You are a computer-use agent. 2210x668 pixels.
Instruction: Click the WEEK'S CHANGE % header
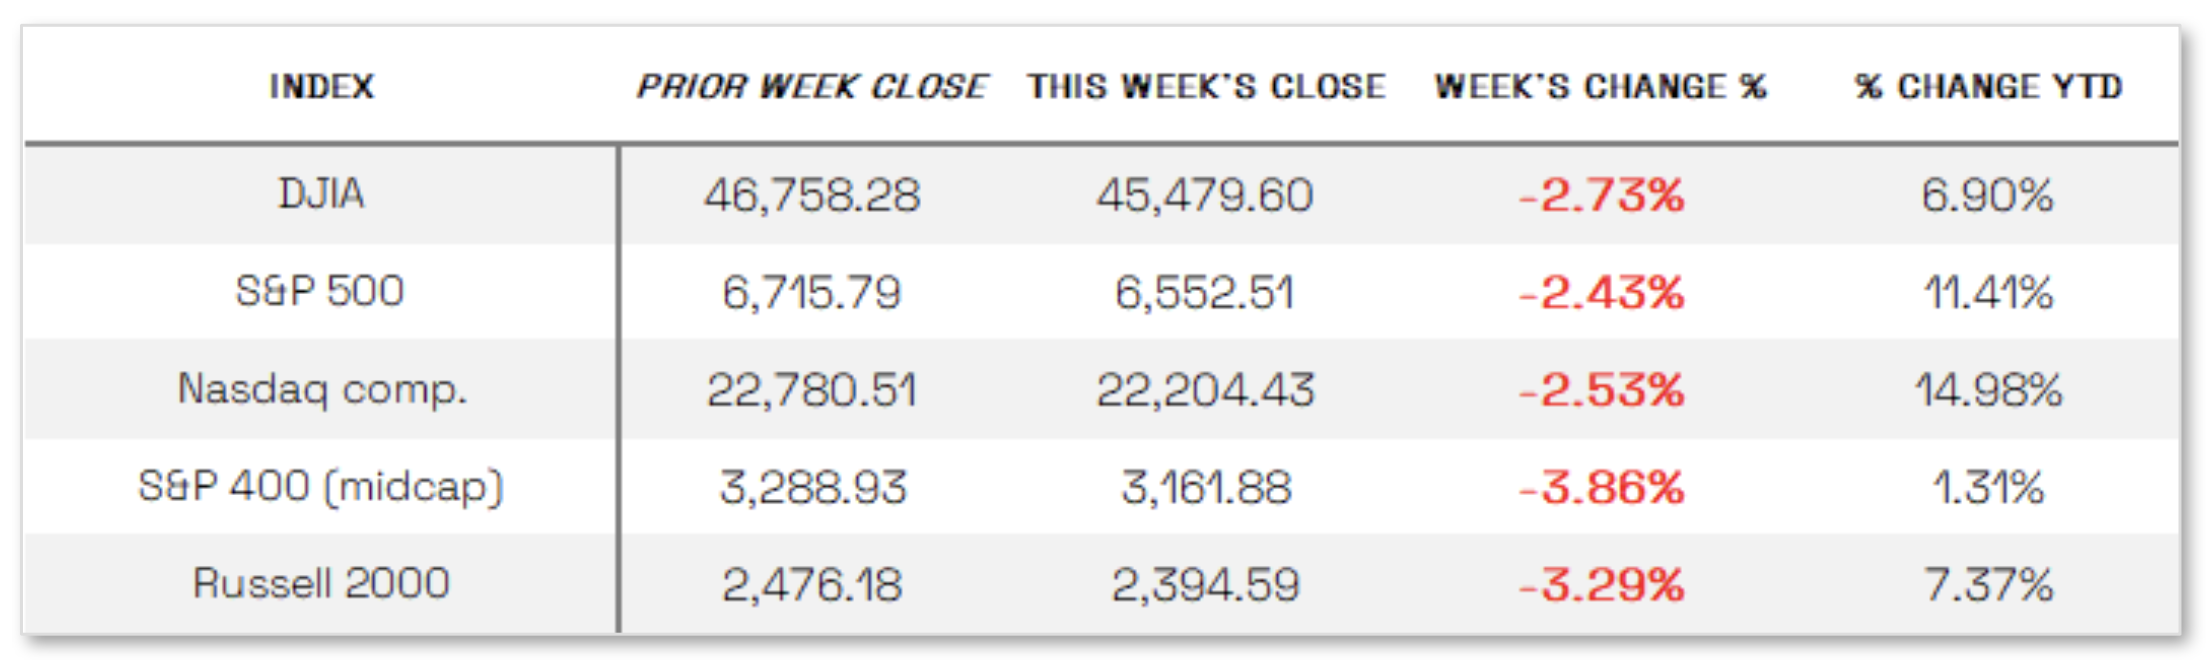click(1600, 87)
